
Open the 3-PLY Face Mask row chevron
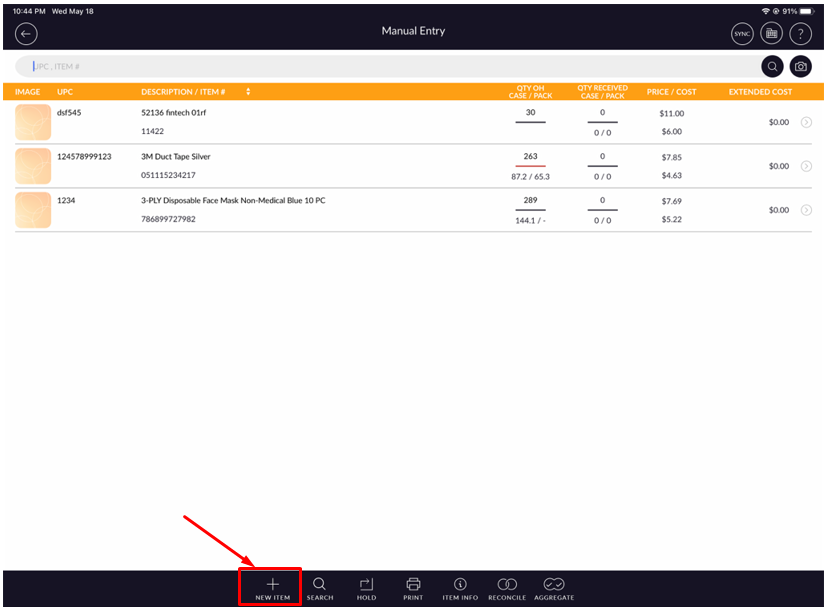806,210
